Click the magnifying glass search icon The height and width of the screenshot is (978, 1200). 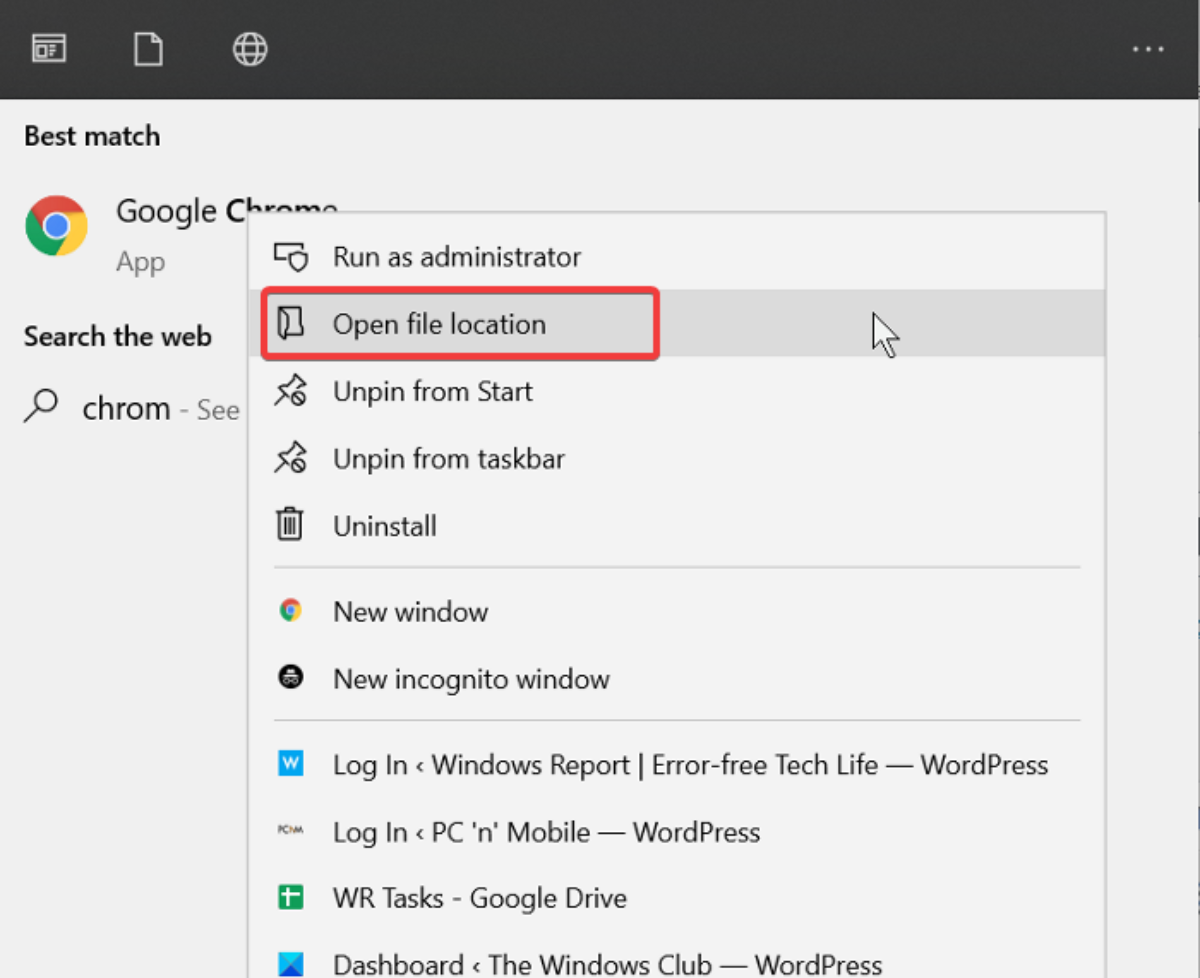click(40, 407)
